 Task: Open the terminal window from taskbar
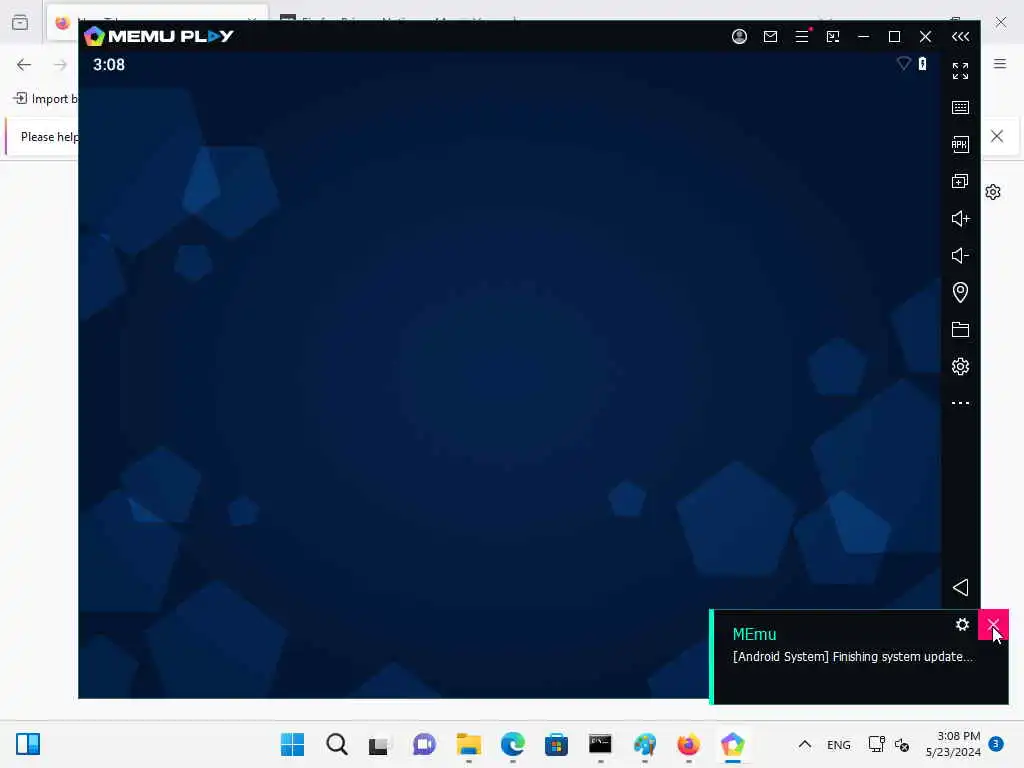(600, 744)
